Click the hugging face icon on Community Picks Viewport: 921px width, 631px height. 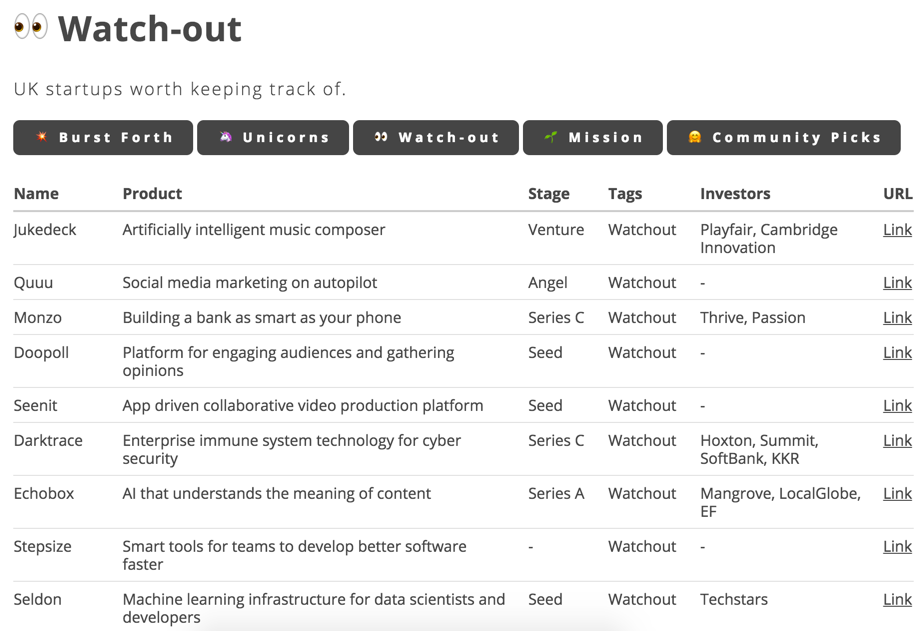(695, 137)
